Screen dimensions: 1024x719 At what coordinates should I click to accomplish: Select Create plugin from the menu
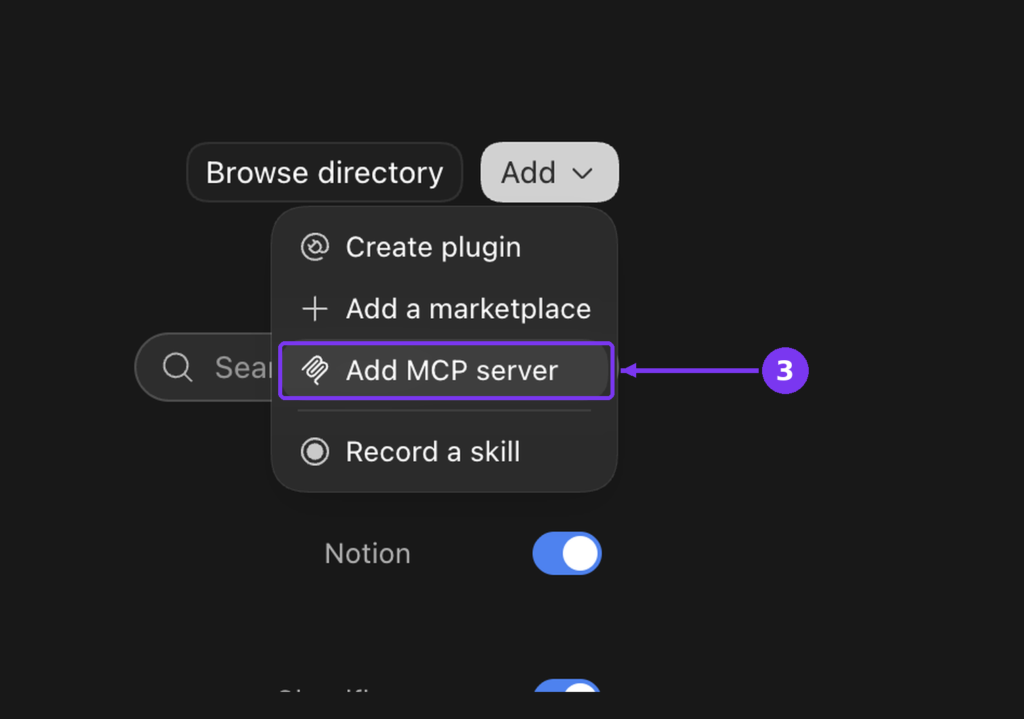pos(444,248)
